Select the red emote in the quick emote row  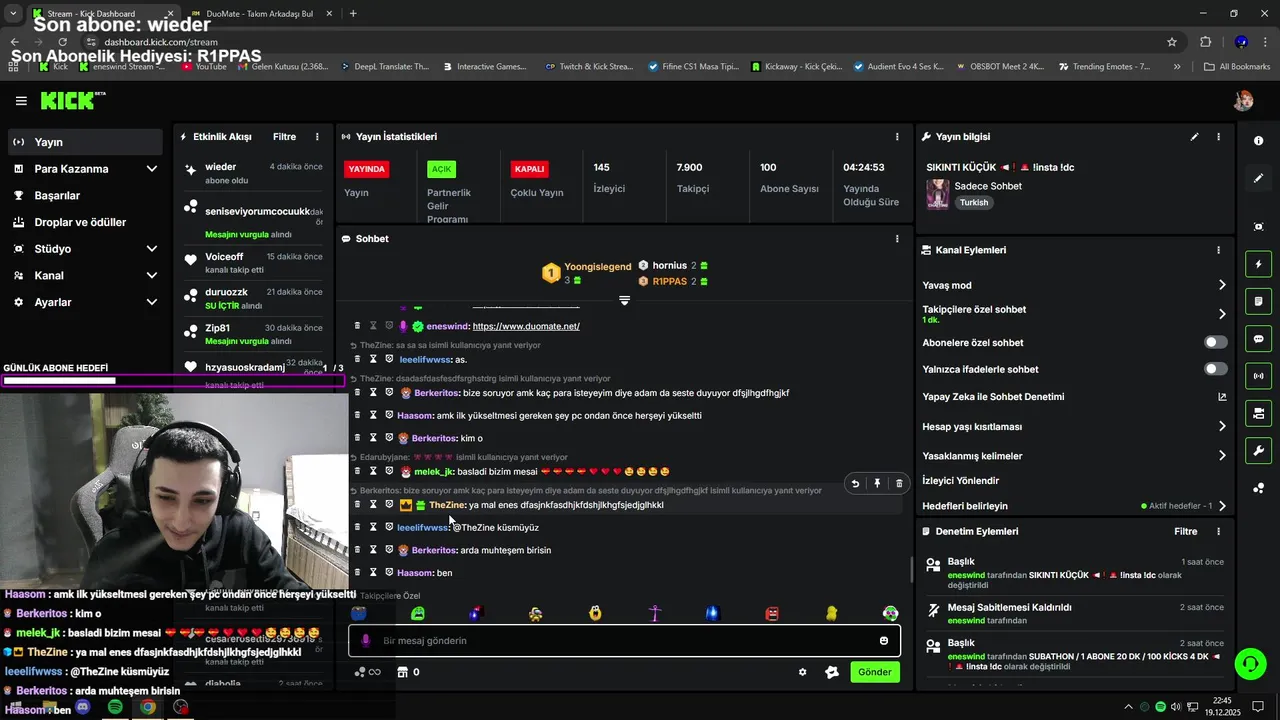point(772,613)
